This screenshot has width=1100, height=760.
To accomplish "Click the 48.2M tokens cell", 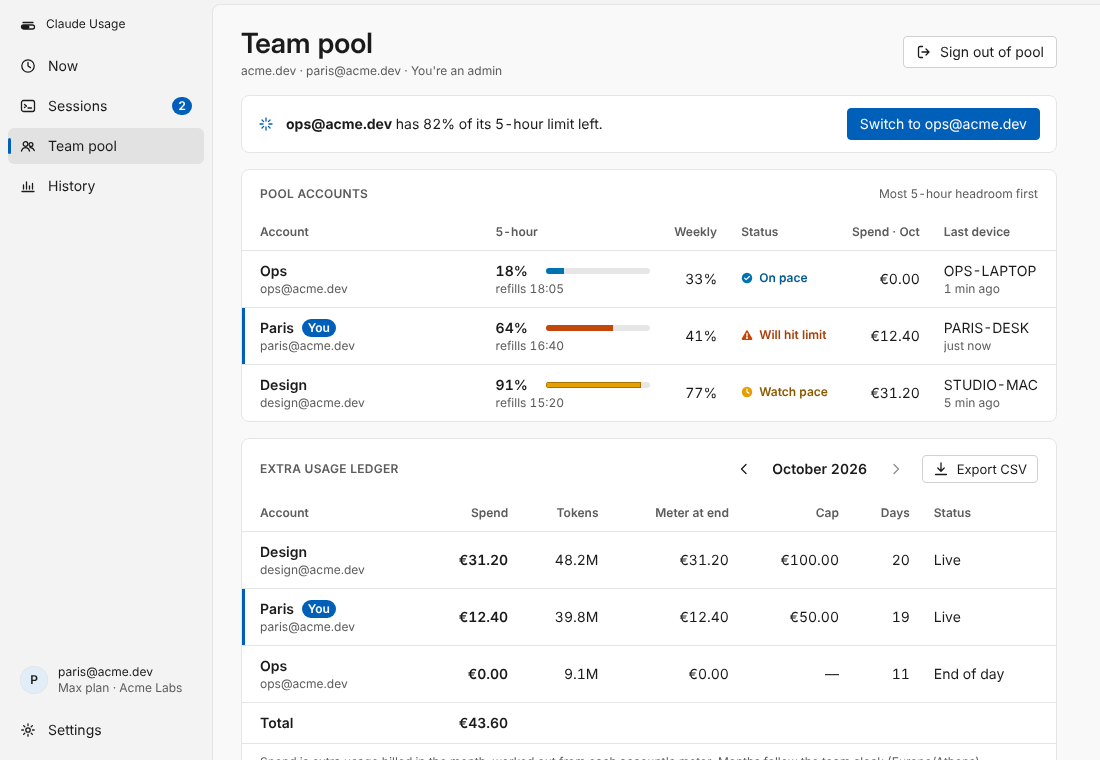I will point(577,560).
